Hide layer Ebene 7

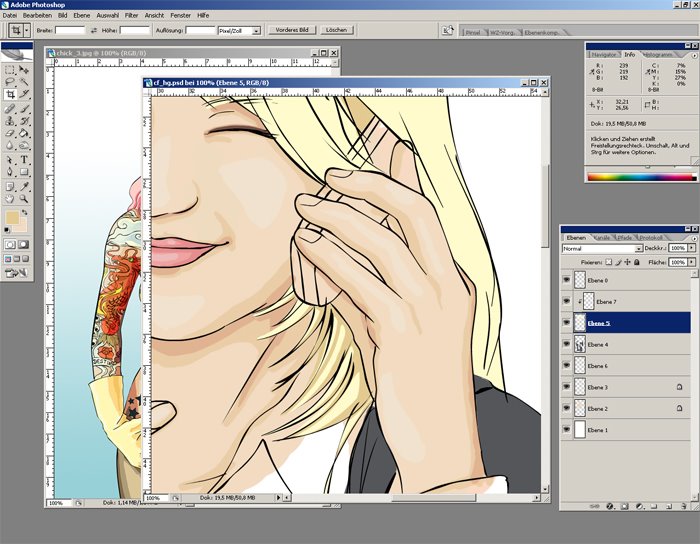tap(567, 301)
